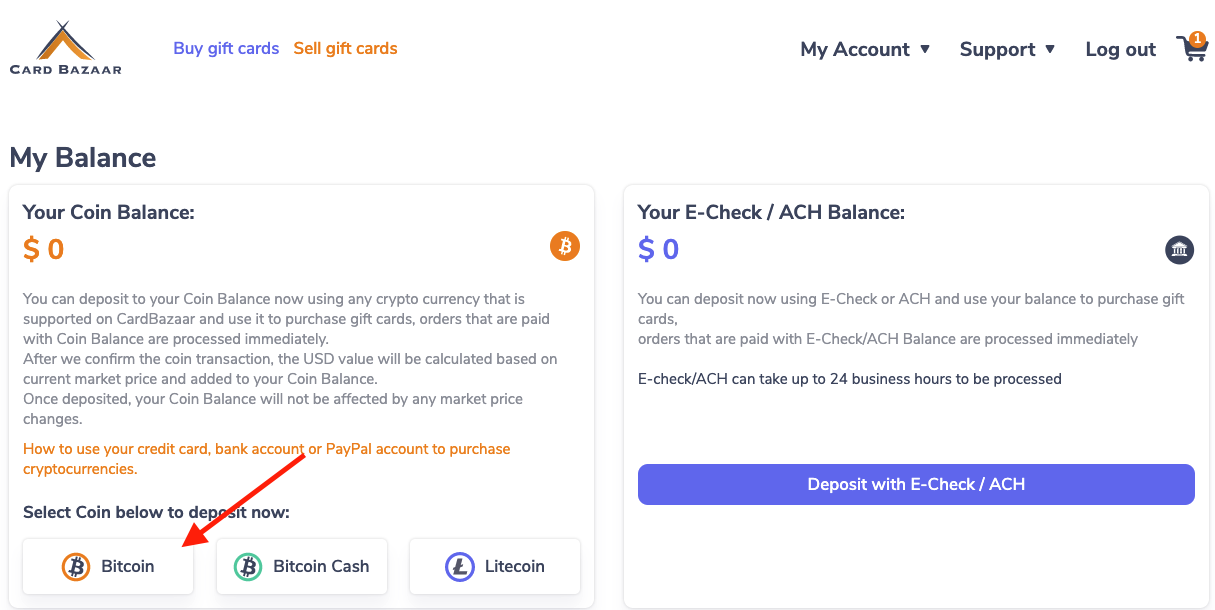
Task: Open the Sell gift cards page
Action: [345, 48]
